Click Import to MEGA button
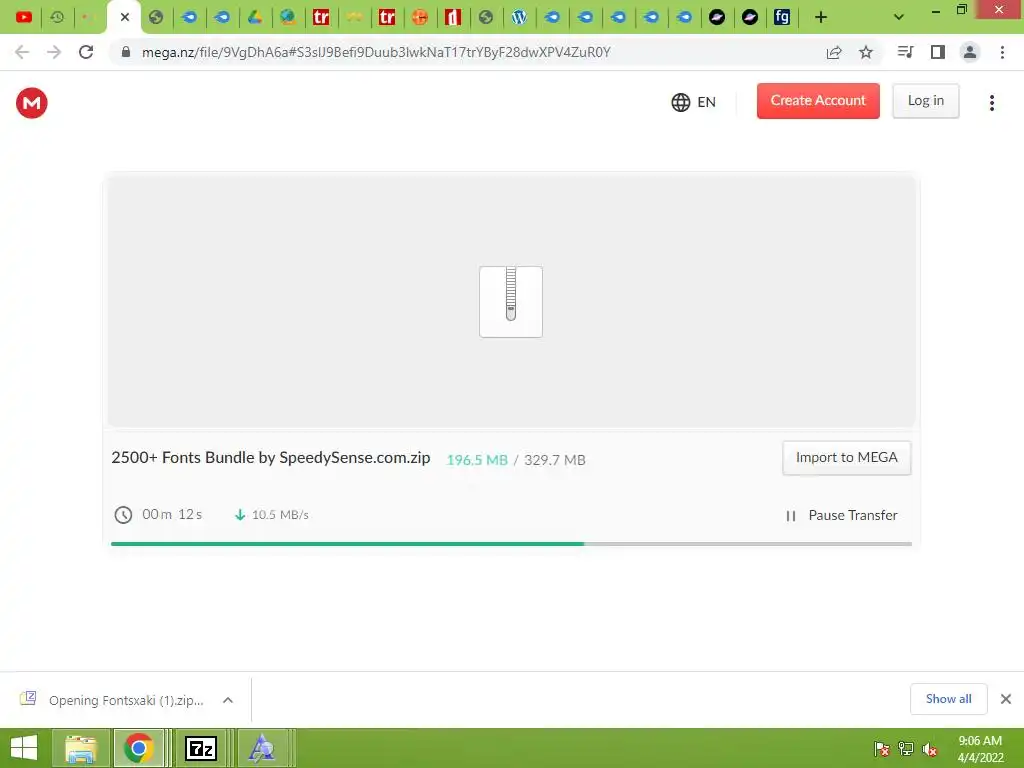 846,458
